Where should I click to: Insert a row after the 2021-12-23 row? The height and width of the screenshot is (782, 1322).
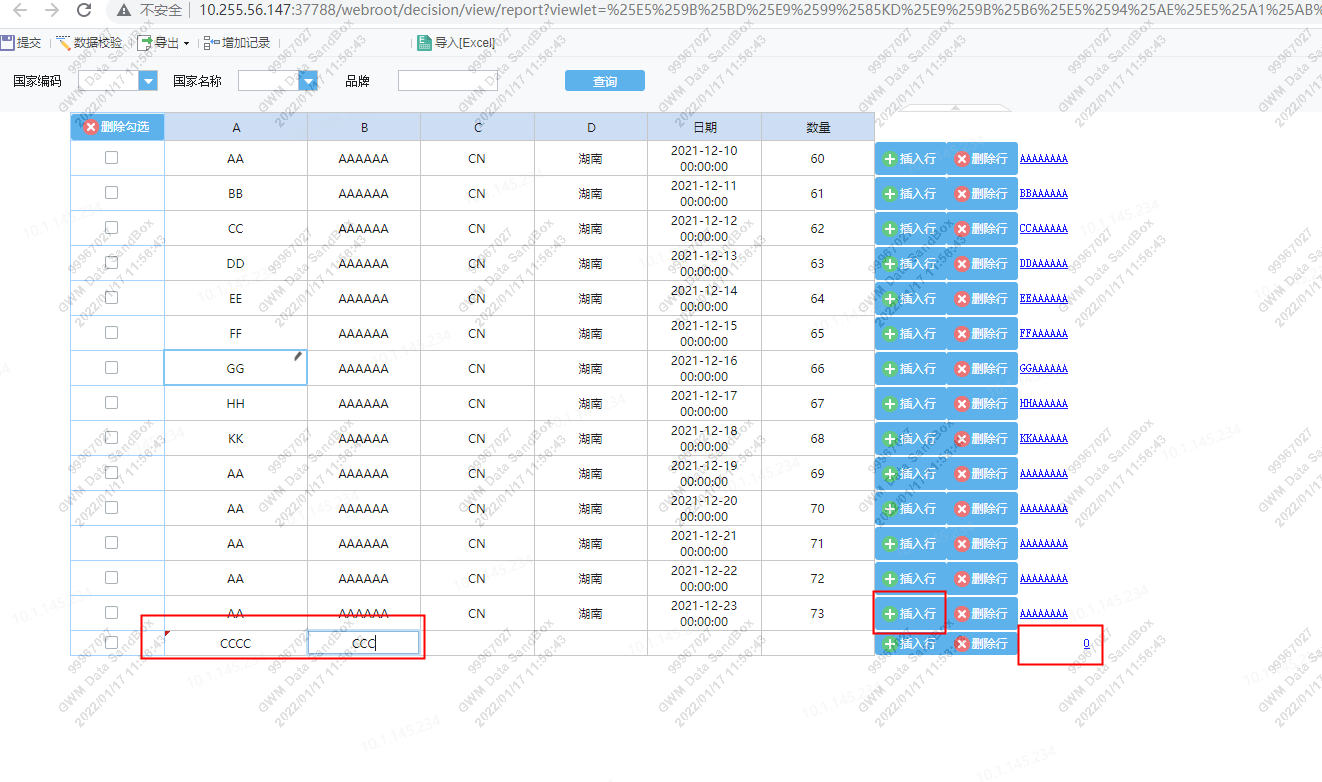click(910, 613)
